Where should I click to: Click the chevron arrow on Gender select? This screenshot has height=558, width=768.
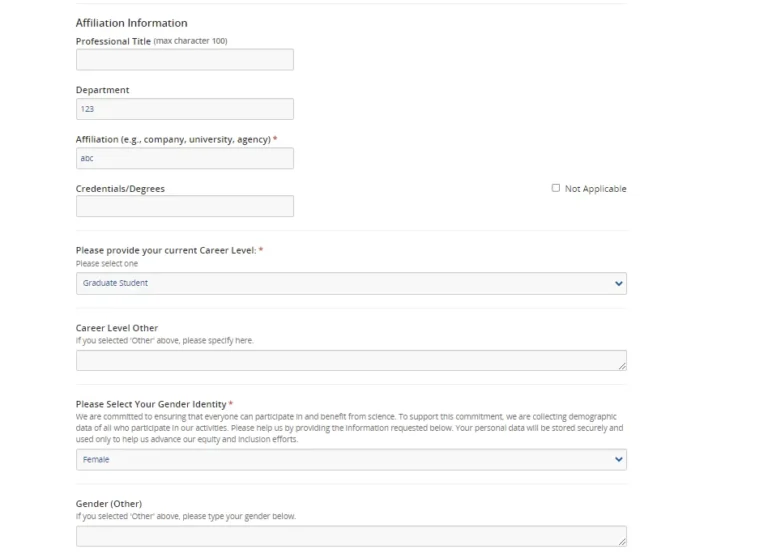point(618,460)
